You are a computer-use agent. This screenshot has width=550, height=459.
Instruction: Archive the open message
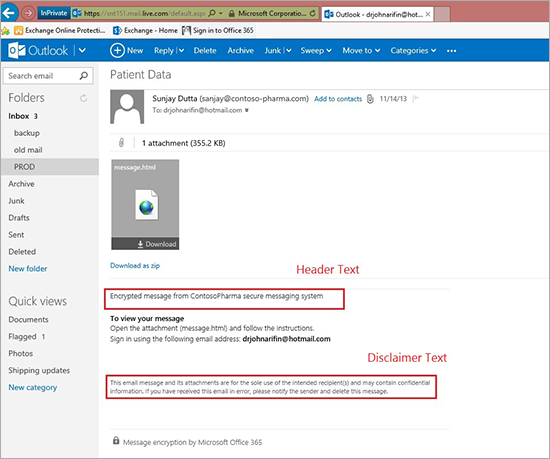point(241,50)
